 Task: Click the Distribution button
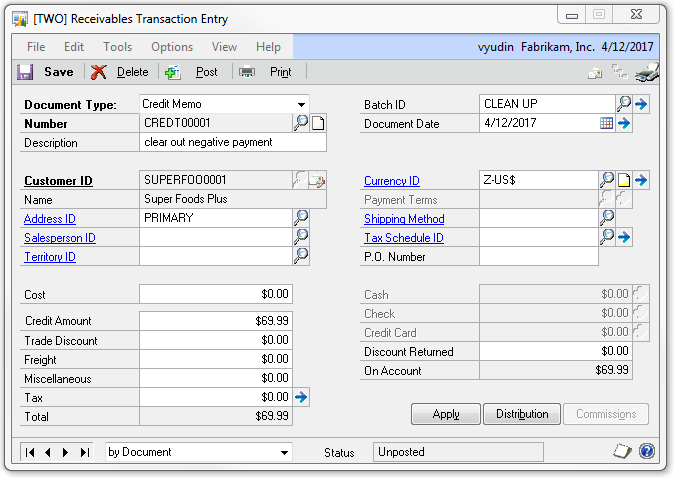(x=521, y=414)
